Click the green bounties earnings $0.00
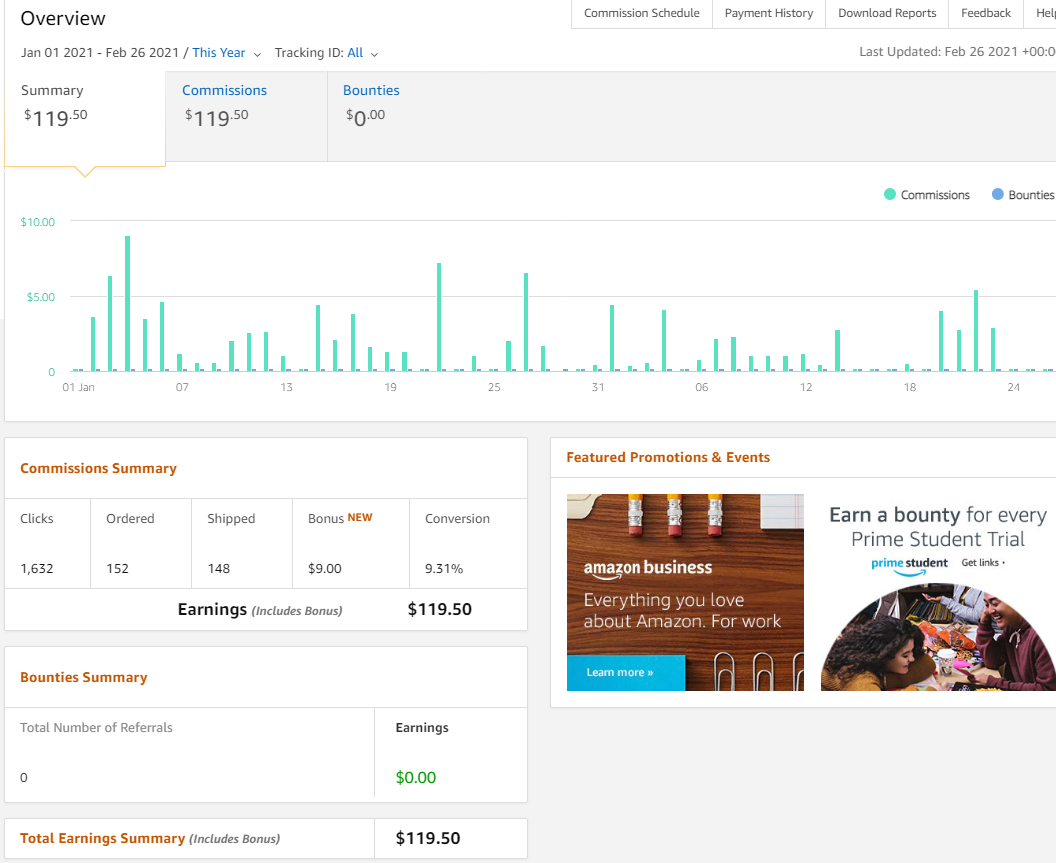The height and width of the screenshot is (863, 1056). (x=416, y=777)
